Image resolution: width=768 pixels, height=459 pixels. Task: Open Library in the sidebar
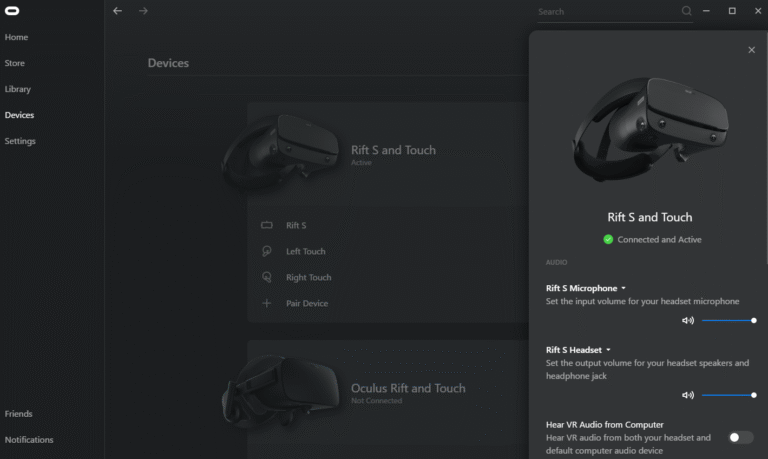point(18,89)
